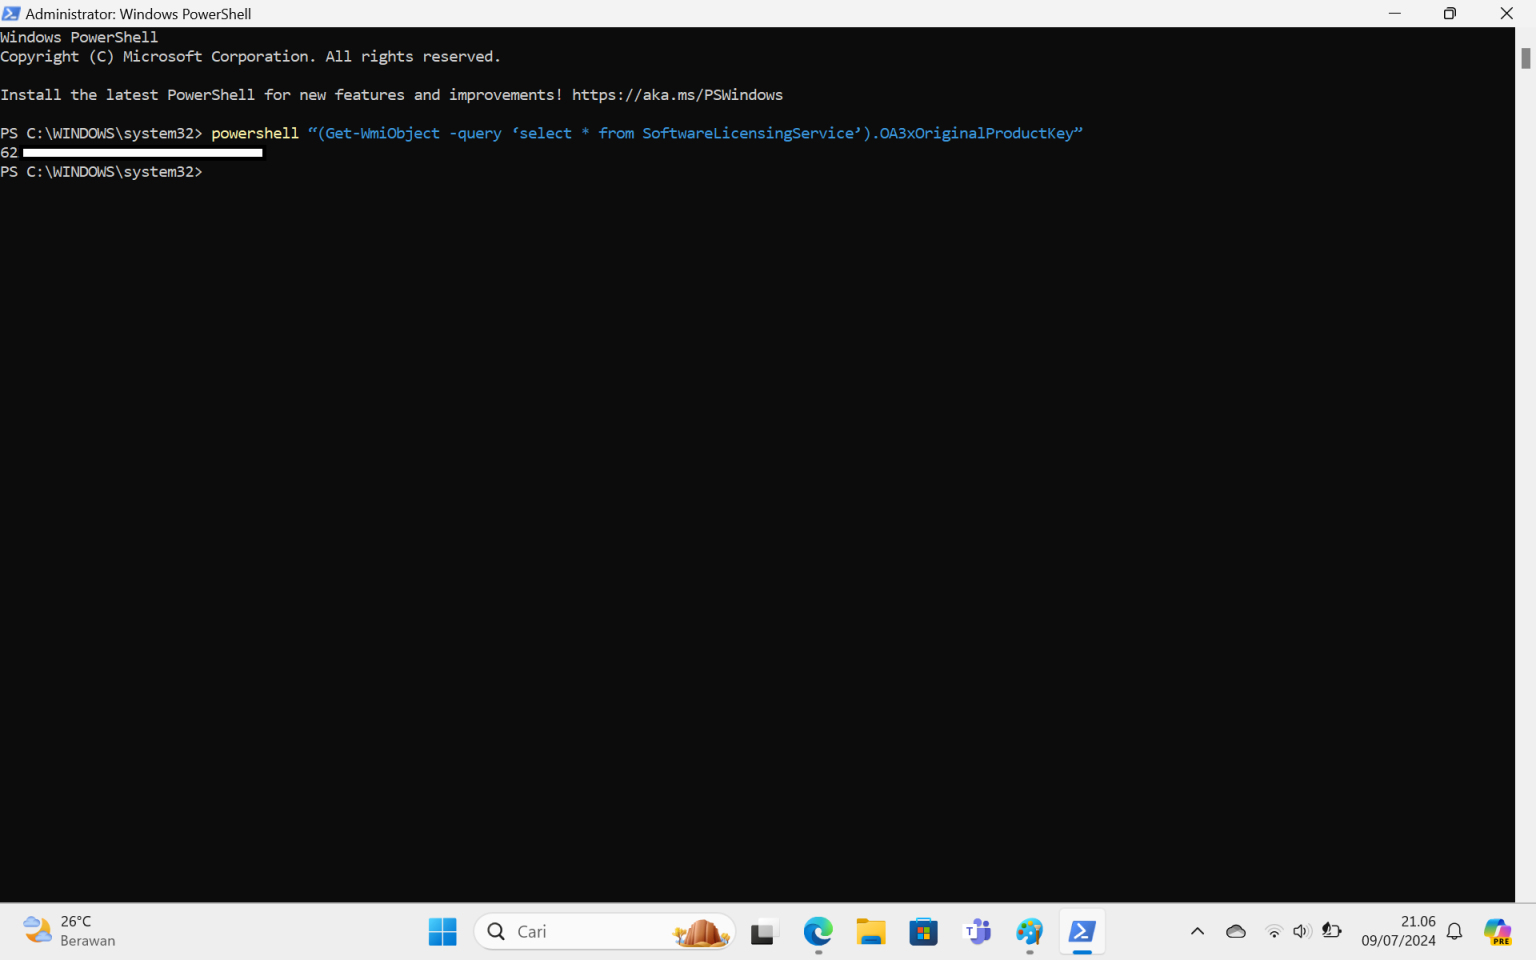Open the Start menu
Screen dimensions: 1536x960
click(x=443, y=931)
